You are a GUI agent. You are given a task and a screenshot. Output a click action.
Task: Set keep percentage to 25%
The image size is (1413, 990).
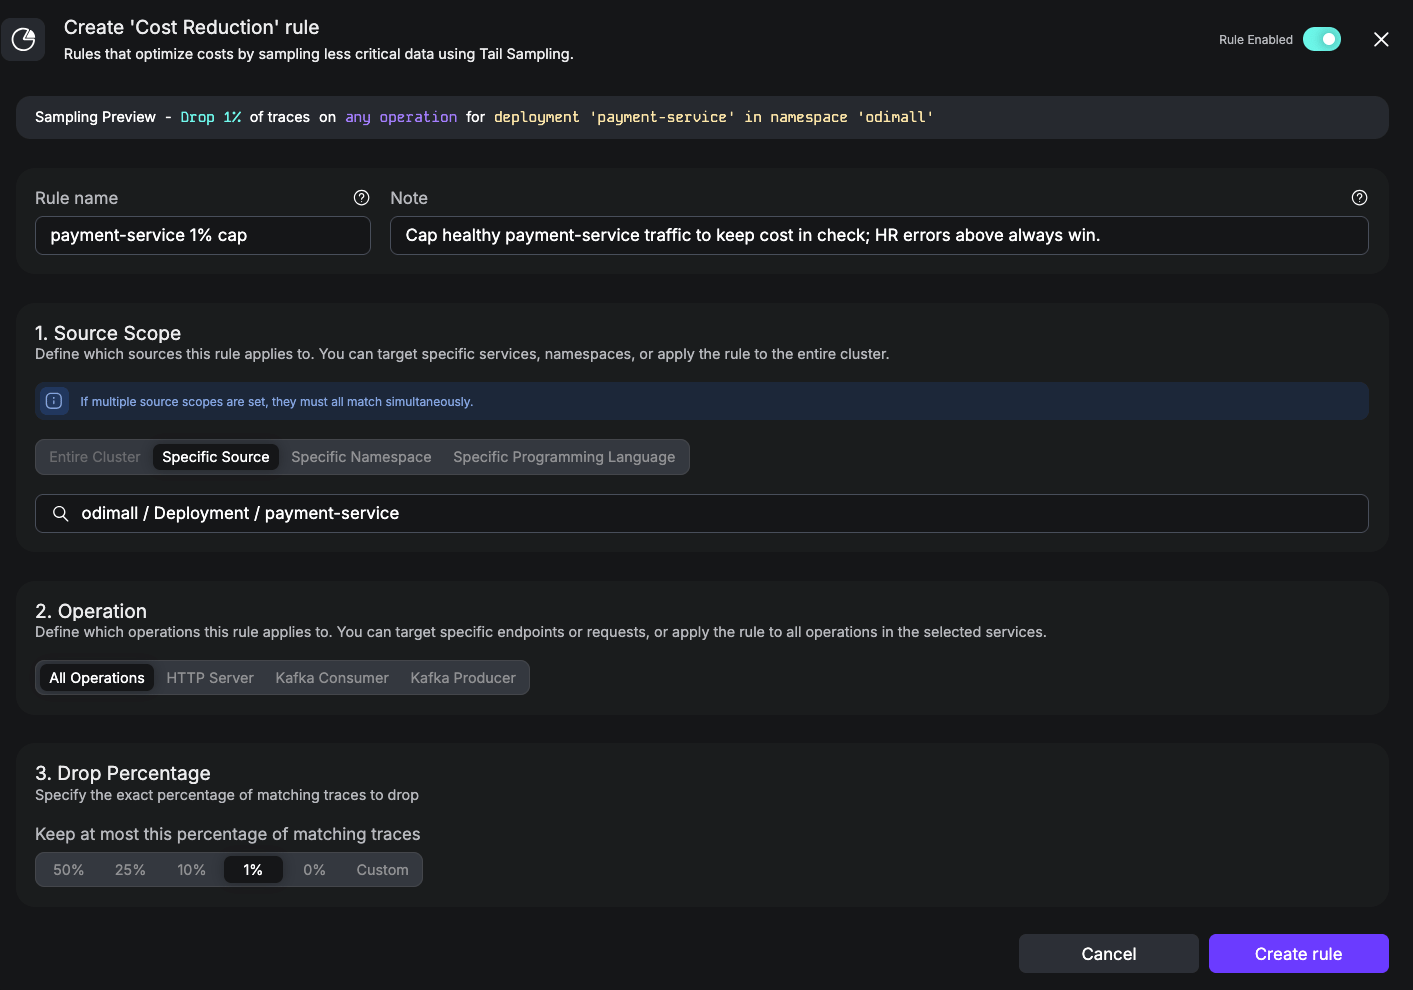130,870
